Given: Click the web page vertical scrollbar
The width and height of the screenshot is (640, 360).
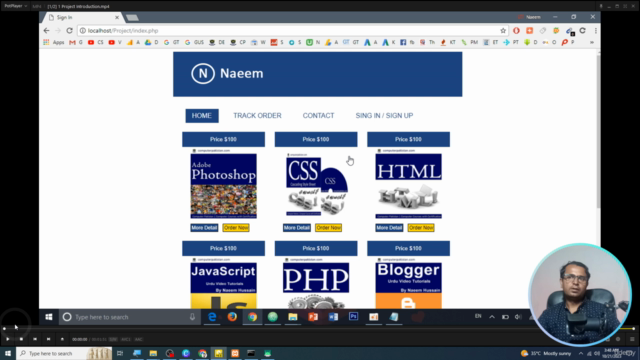Looking at the screenshot, I should pyautogui.click(x=598, y=131).
